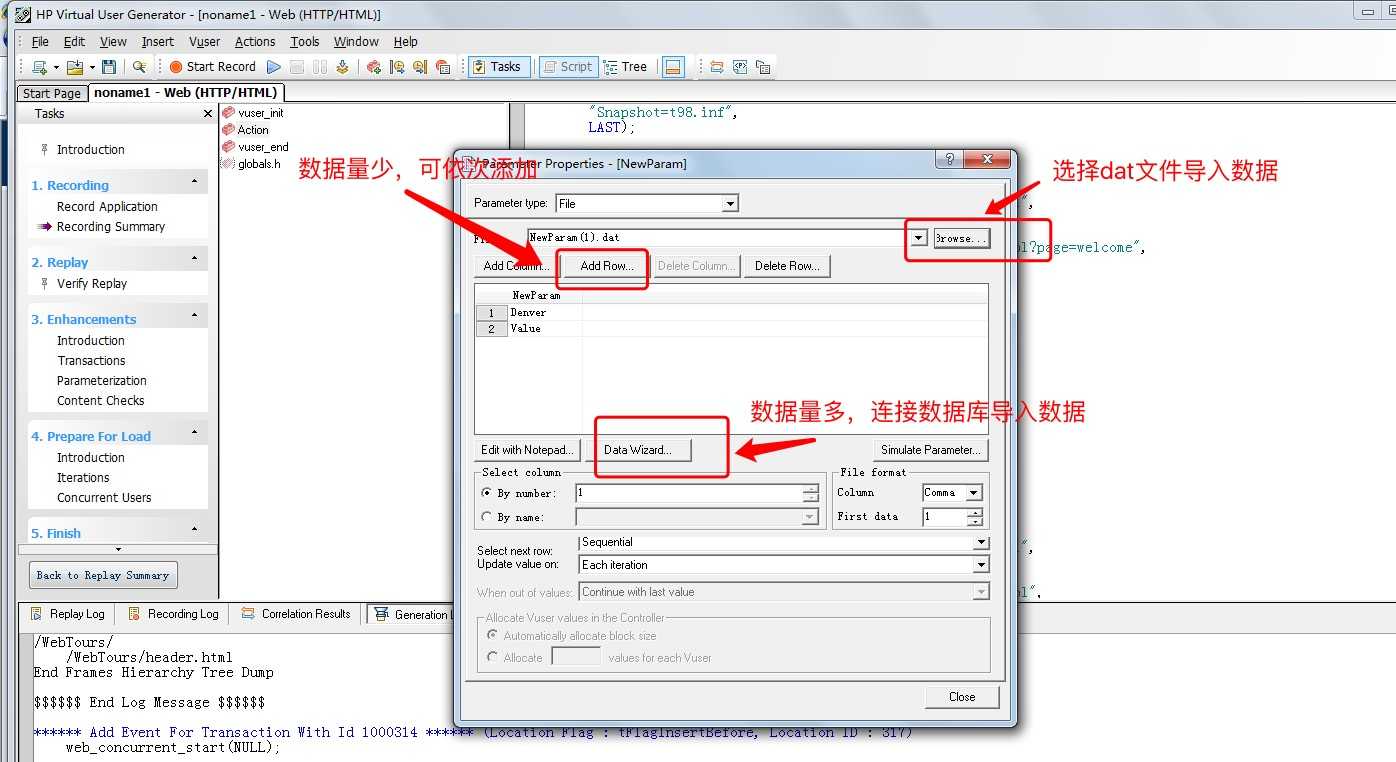
Task: Open the Edit menu
Action: click(74, 42)
